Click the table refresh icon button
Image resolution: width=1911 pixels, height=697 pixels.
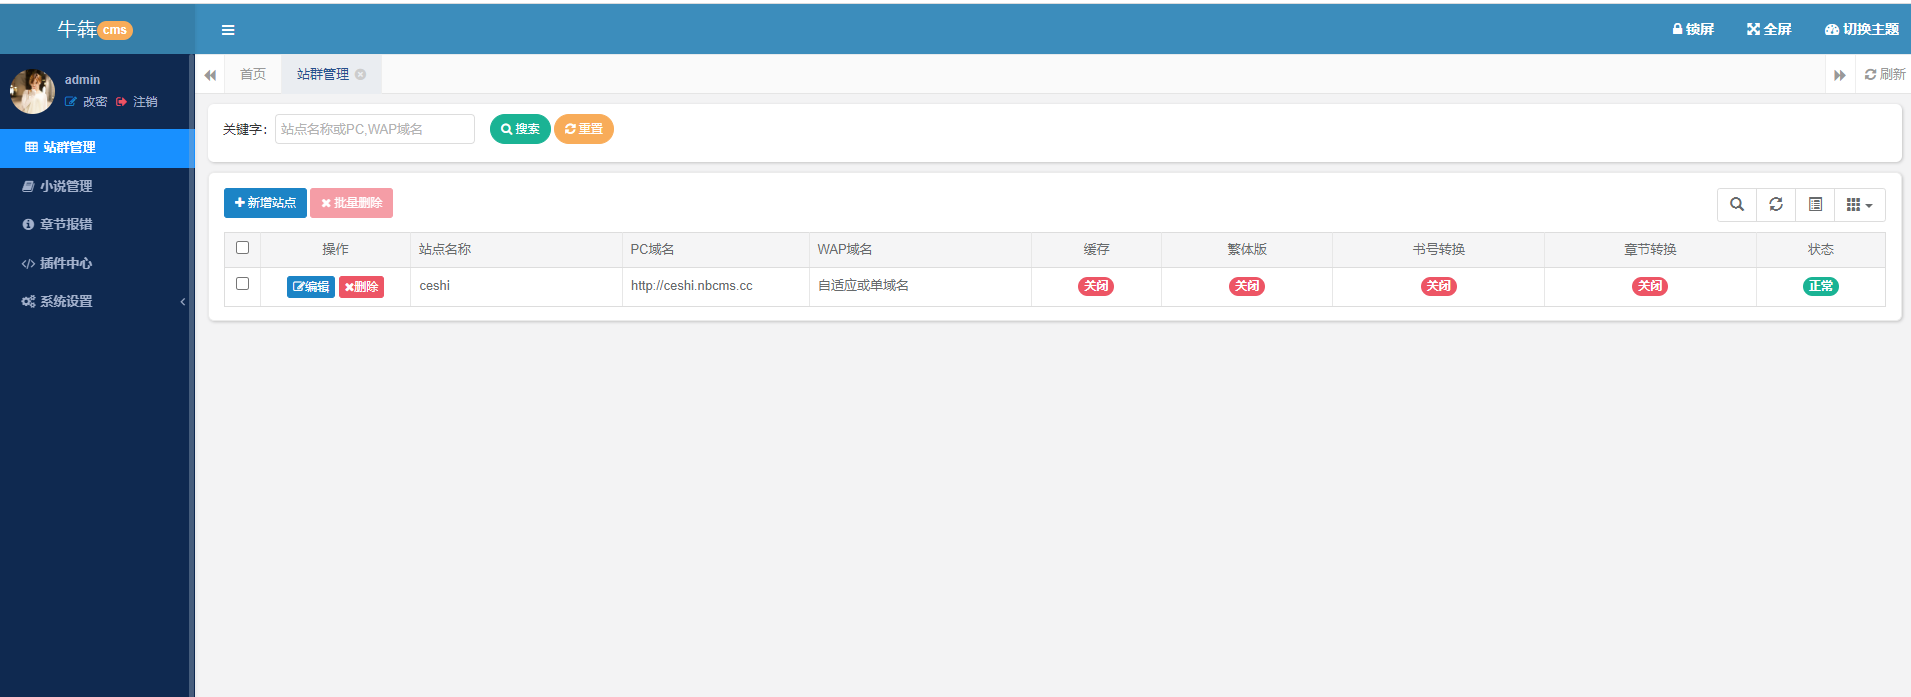point(1776,204)
